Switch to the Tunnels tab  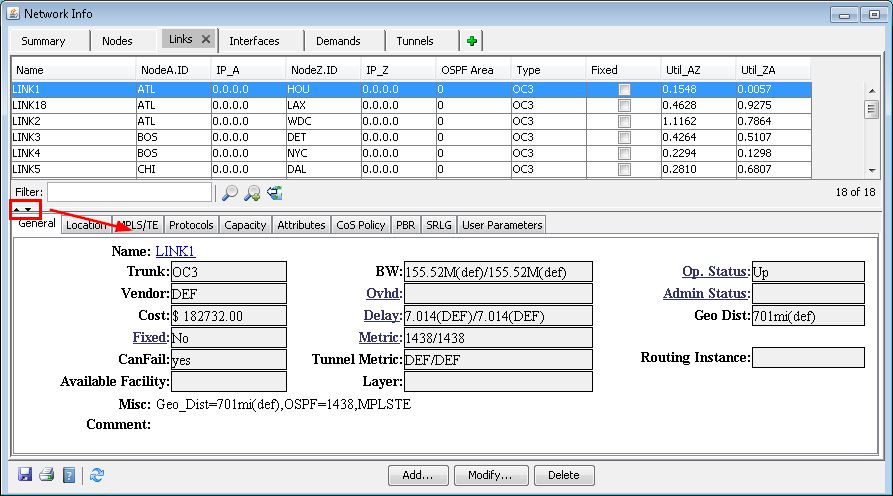pos(416,41)
